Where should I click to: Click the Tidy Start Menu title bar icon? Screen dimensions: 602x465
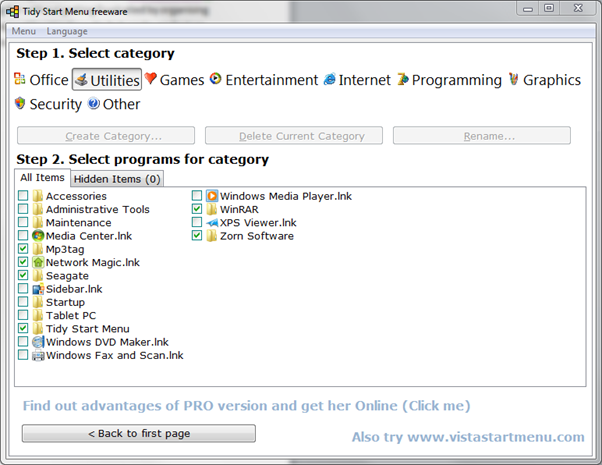(x=12, y=12)
